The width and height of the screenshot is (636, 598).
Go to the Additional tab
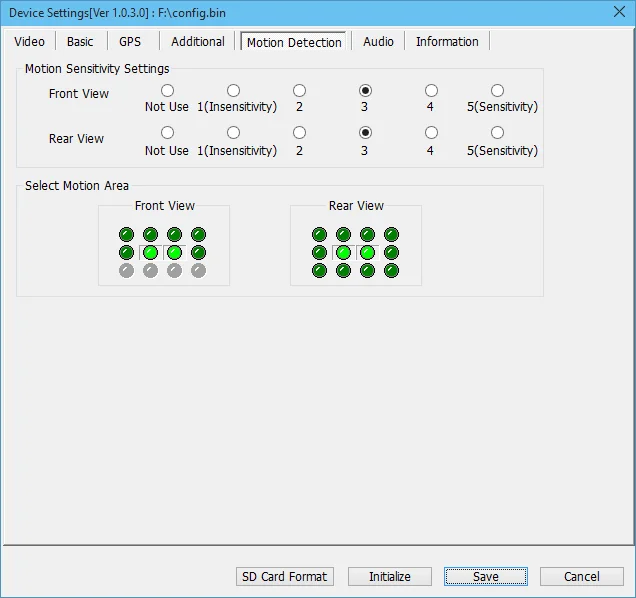coord(198,41)
